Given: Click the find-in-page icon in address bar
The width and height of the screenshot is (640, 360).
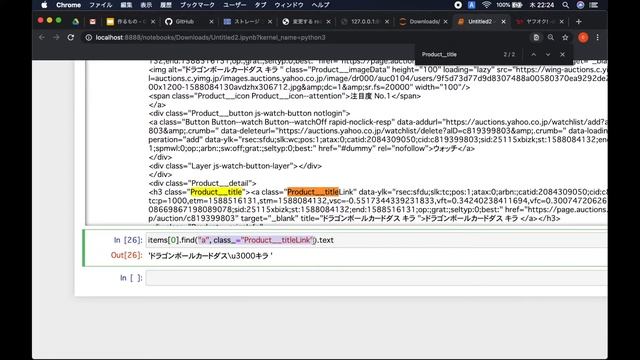Looking at the screenshot, I should (x=536, y=37).
